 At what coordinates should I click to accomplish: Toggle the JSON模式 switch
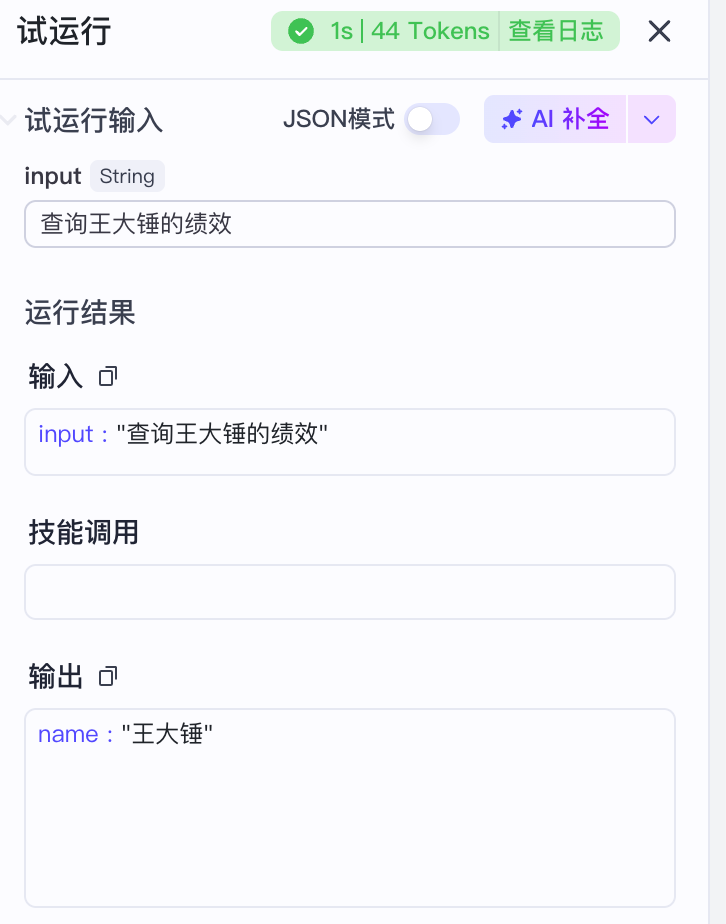(431, 120)
